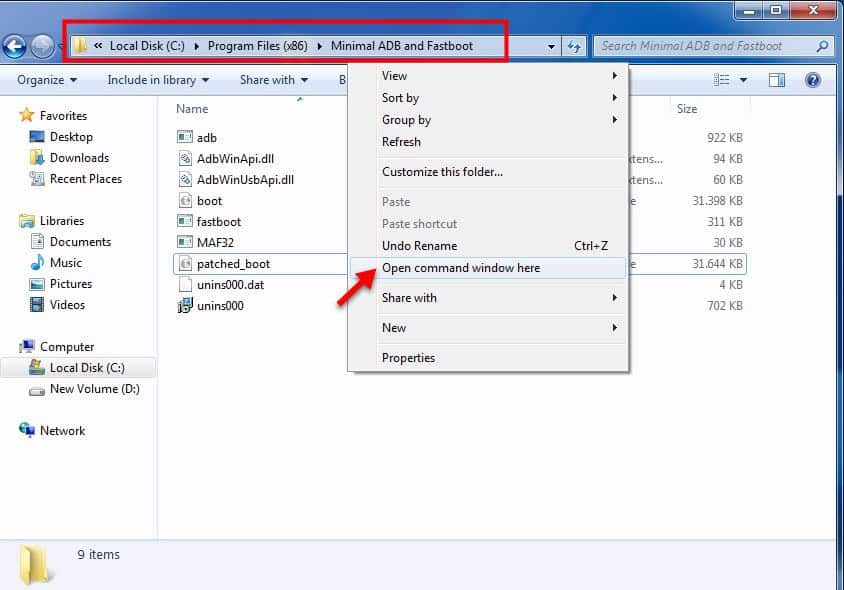Click the change view icon in toolbar
The height and width of the screenshot is (590, 844).
[x=721, y=80]
